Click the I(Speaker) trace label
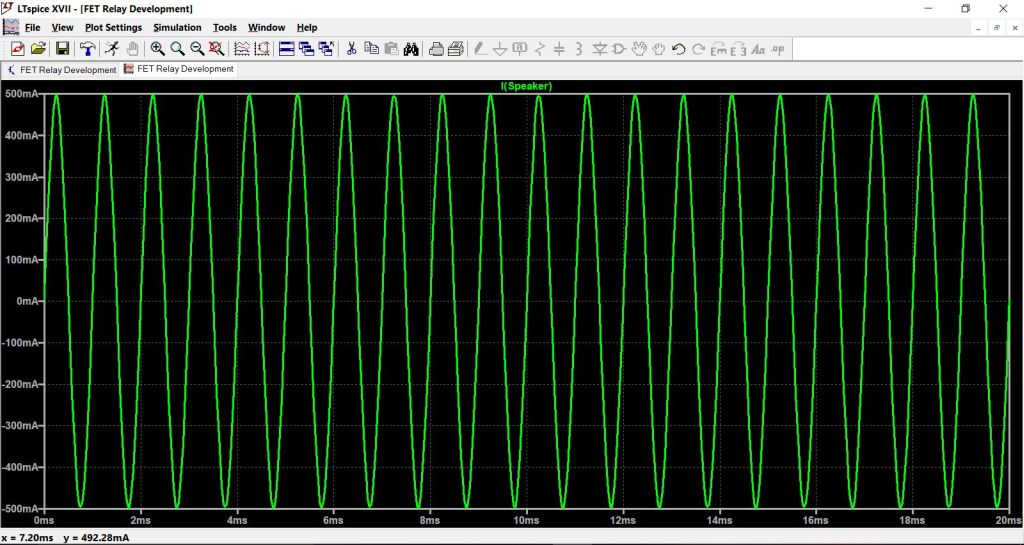The height and width of the screenshot is (545, 1024). pos(526,86)
